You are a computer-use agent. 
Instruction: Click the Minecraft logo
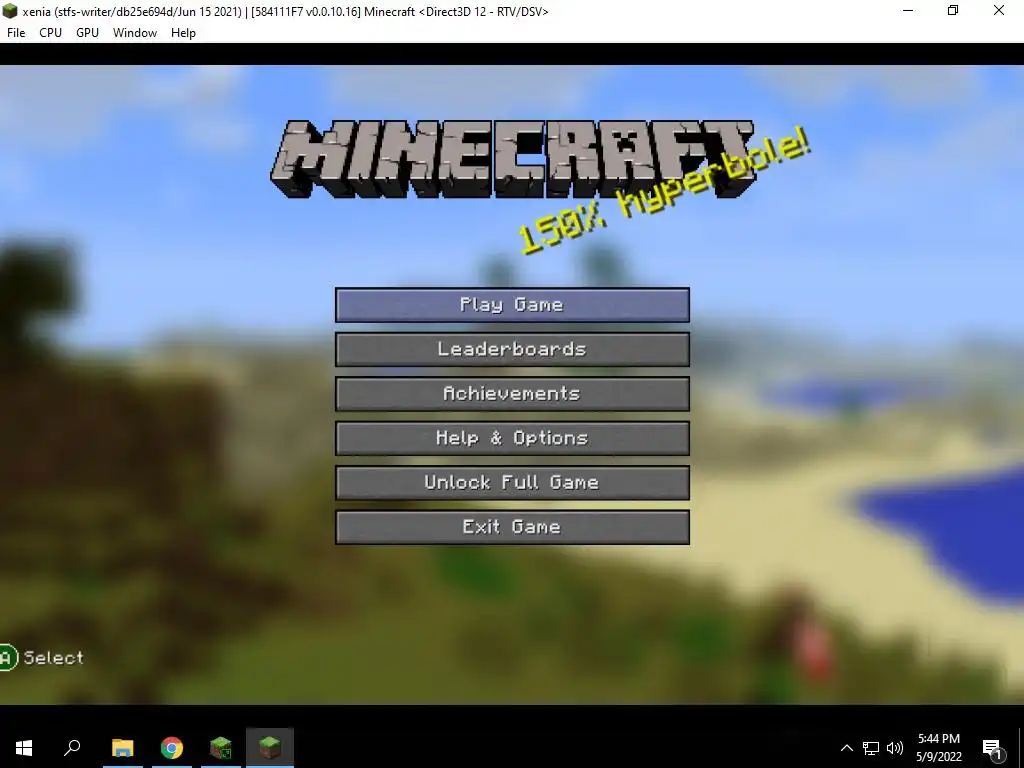pos(511,159)
